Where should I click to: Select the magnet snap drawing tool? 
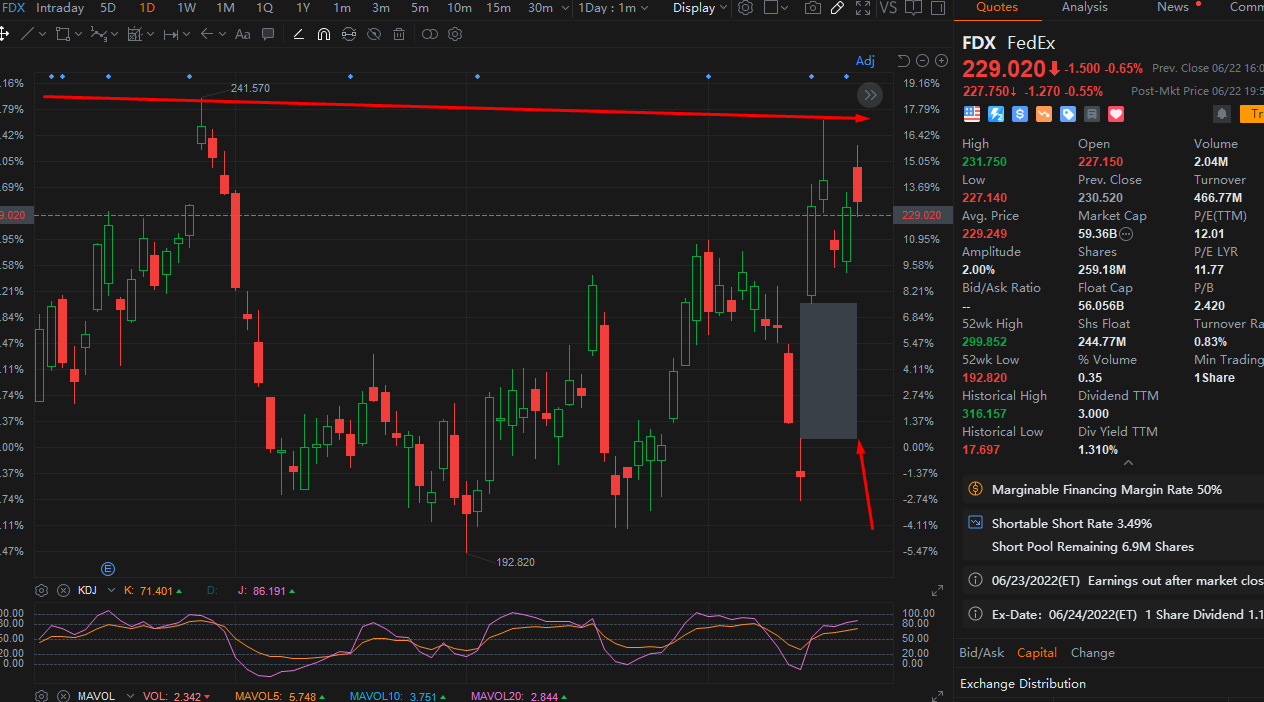click(x=323, y=33)
